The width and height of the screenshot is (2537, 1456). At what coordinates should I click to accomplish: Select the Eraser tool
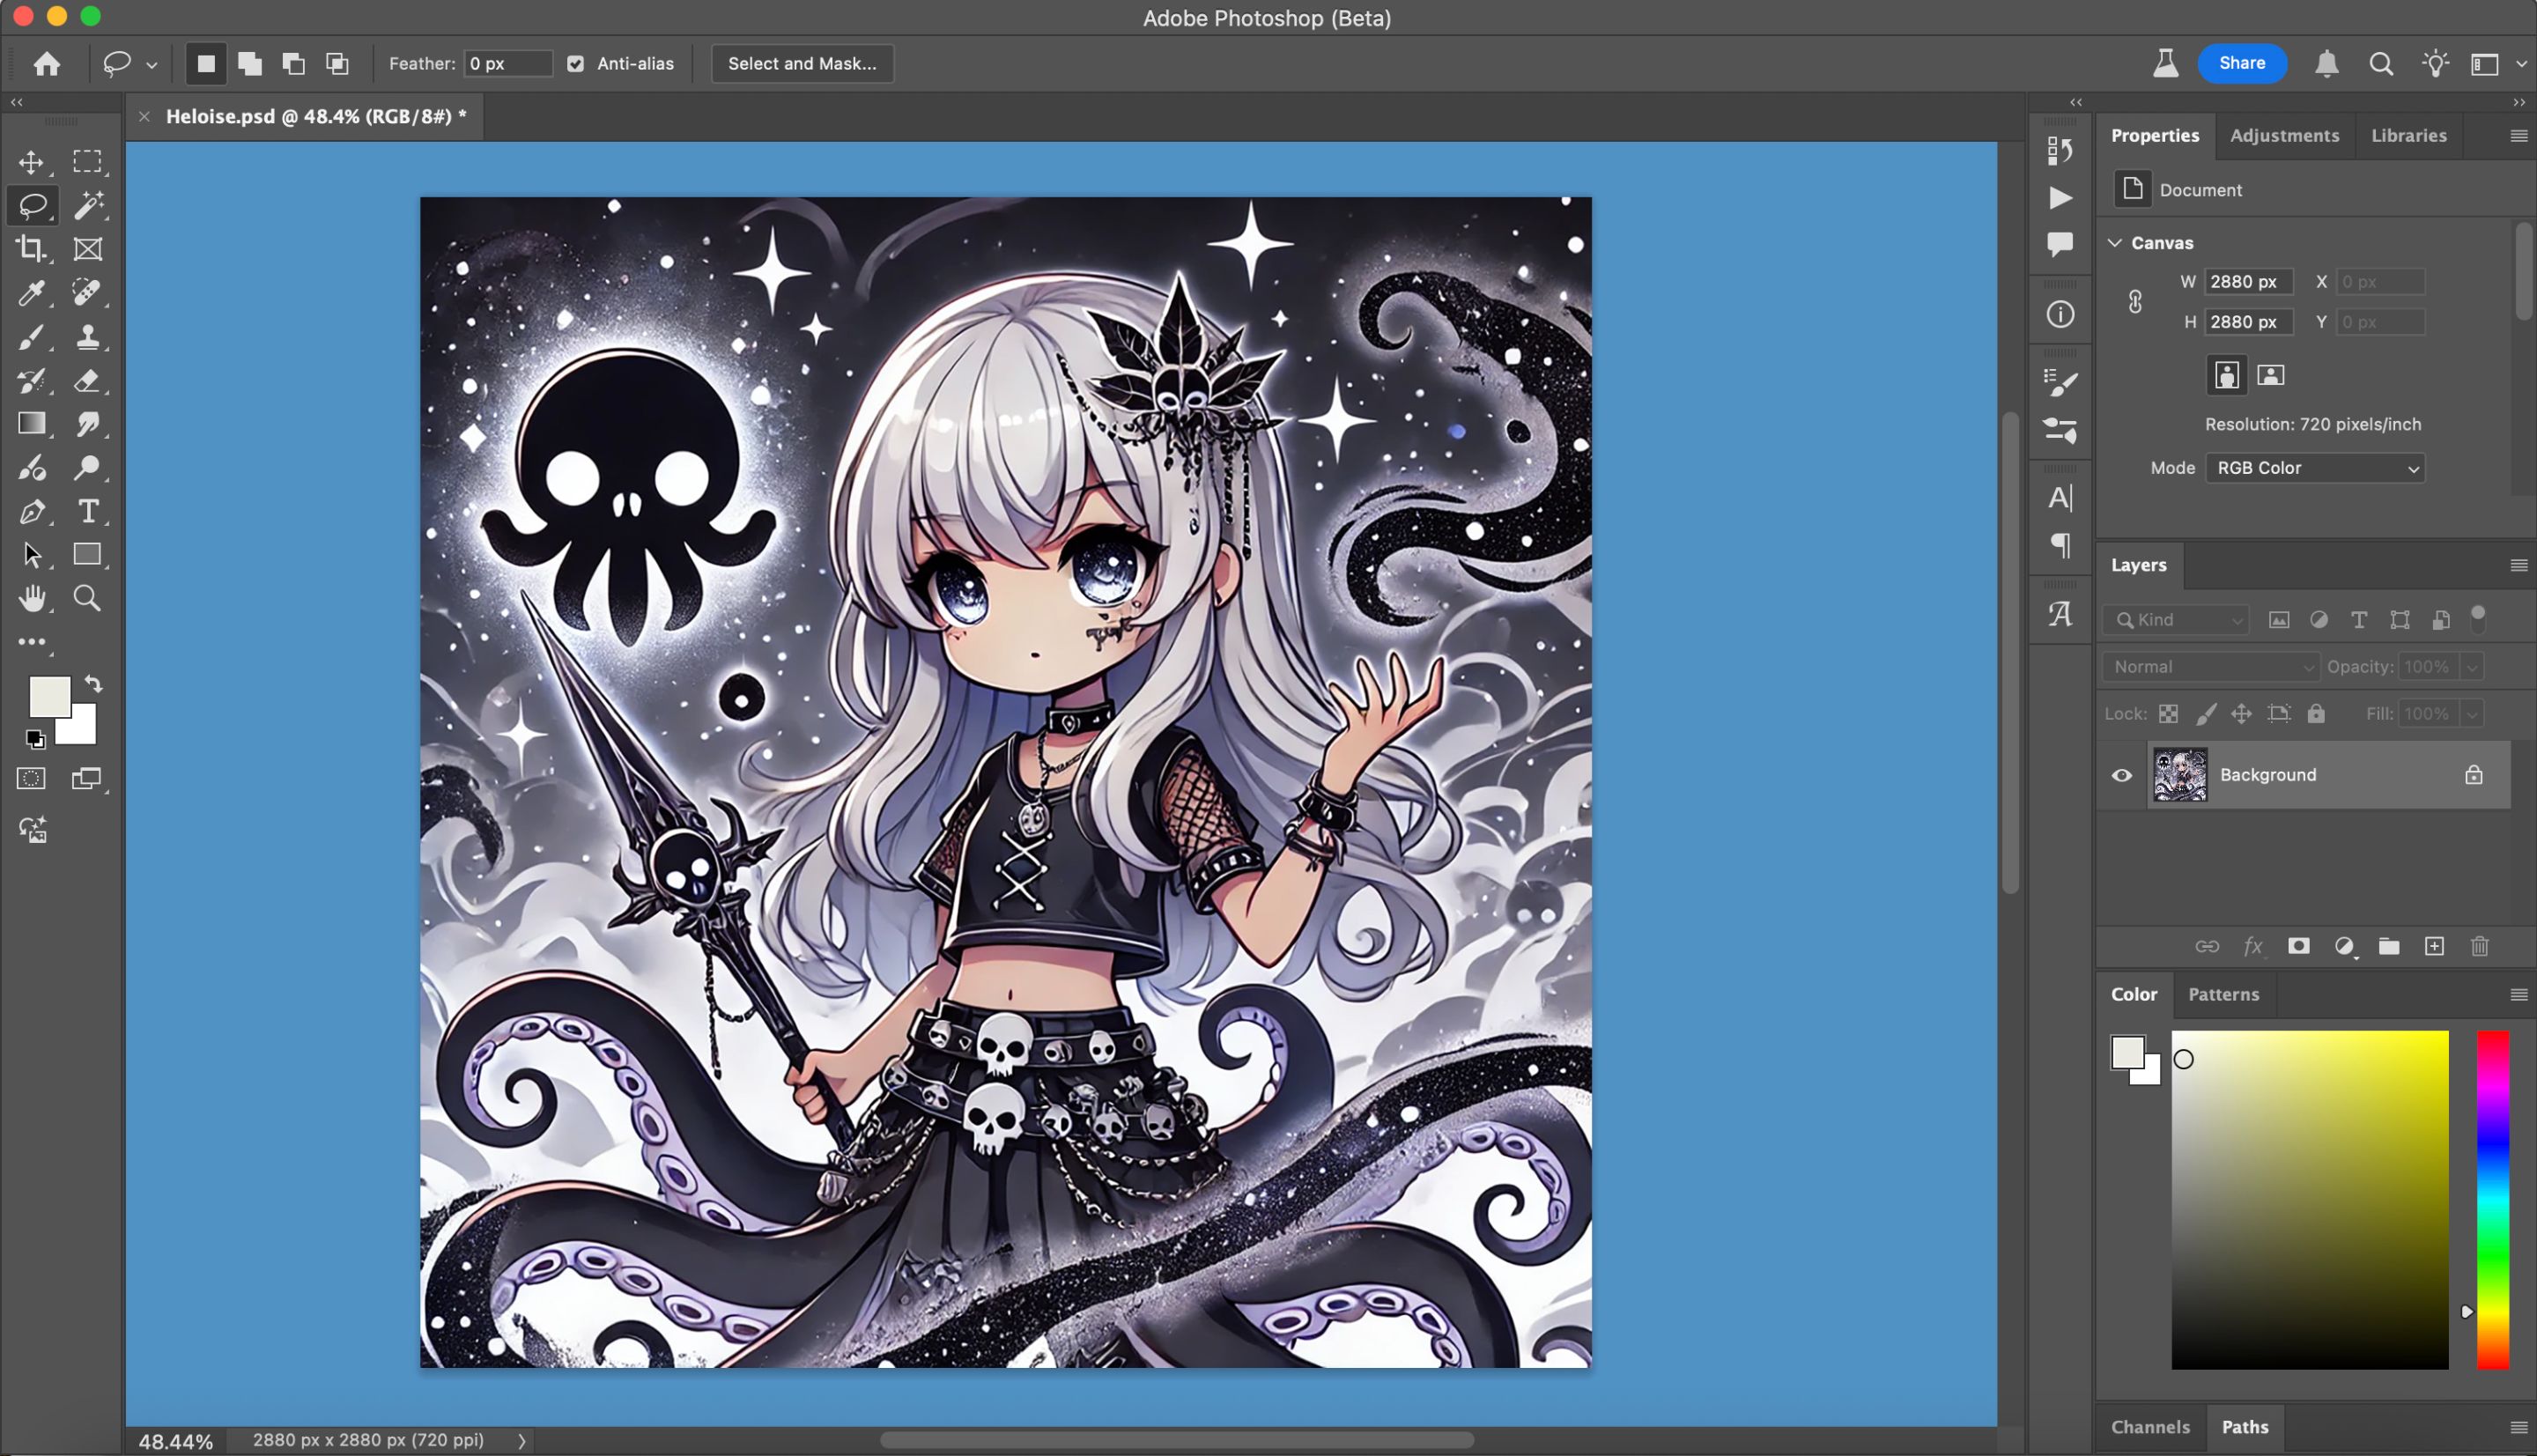coord(87,381)
